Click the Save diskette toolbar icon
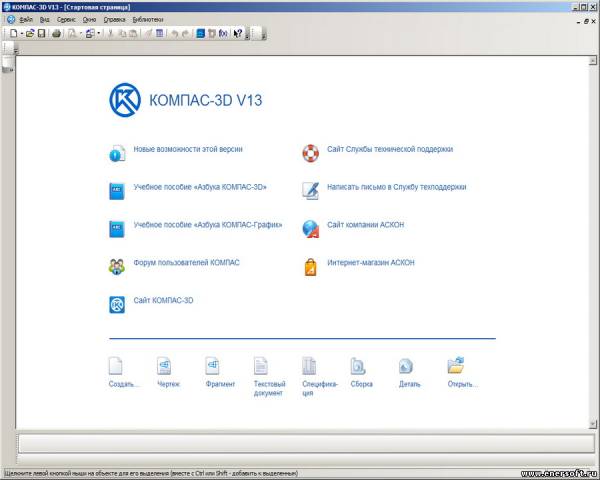This screenshot has width=600, height=480. (x=41, y=34)
